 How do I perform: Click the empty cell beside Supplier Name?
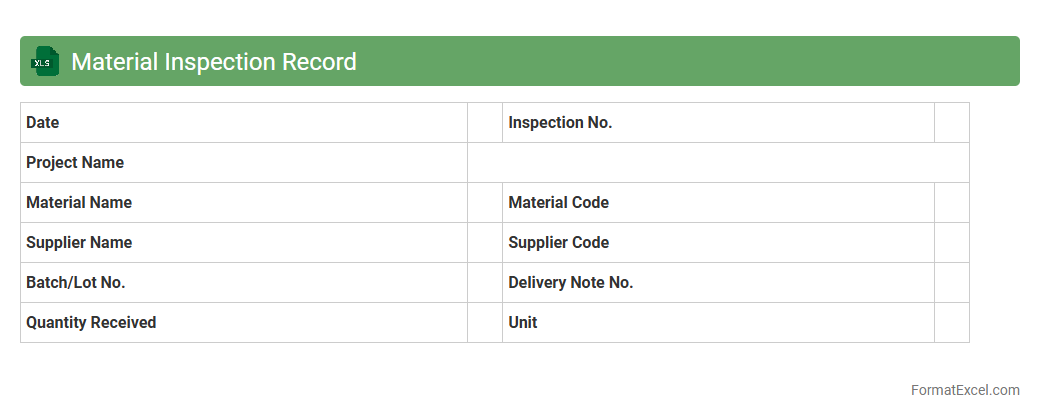pyautogui.click(x=485, y=243)
